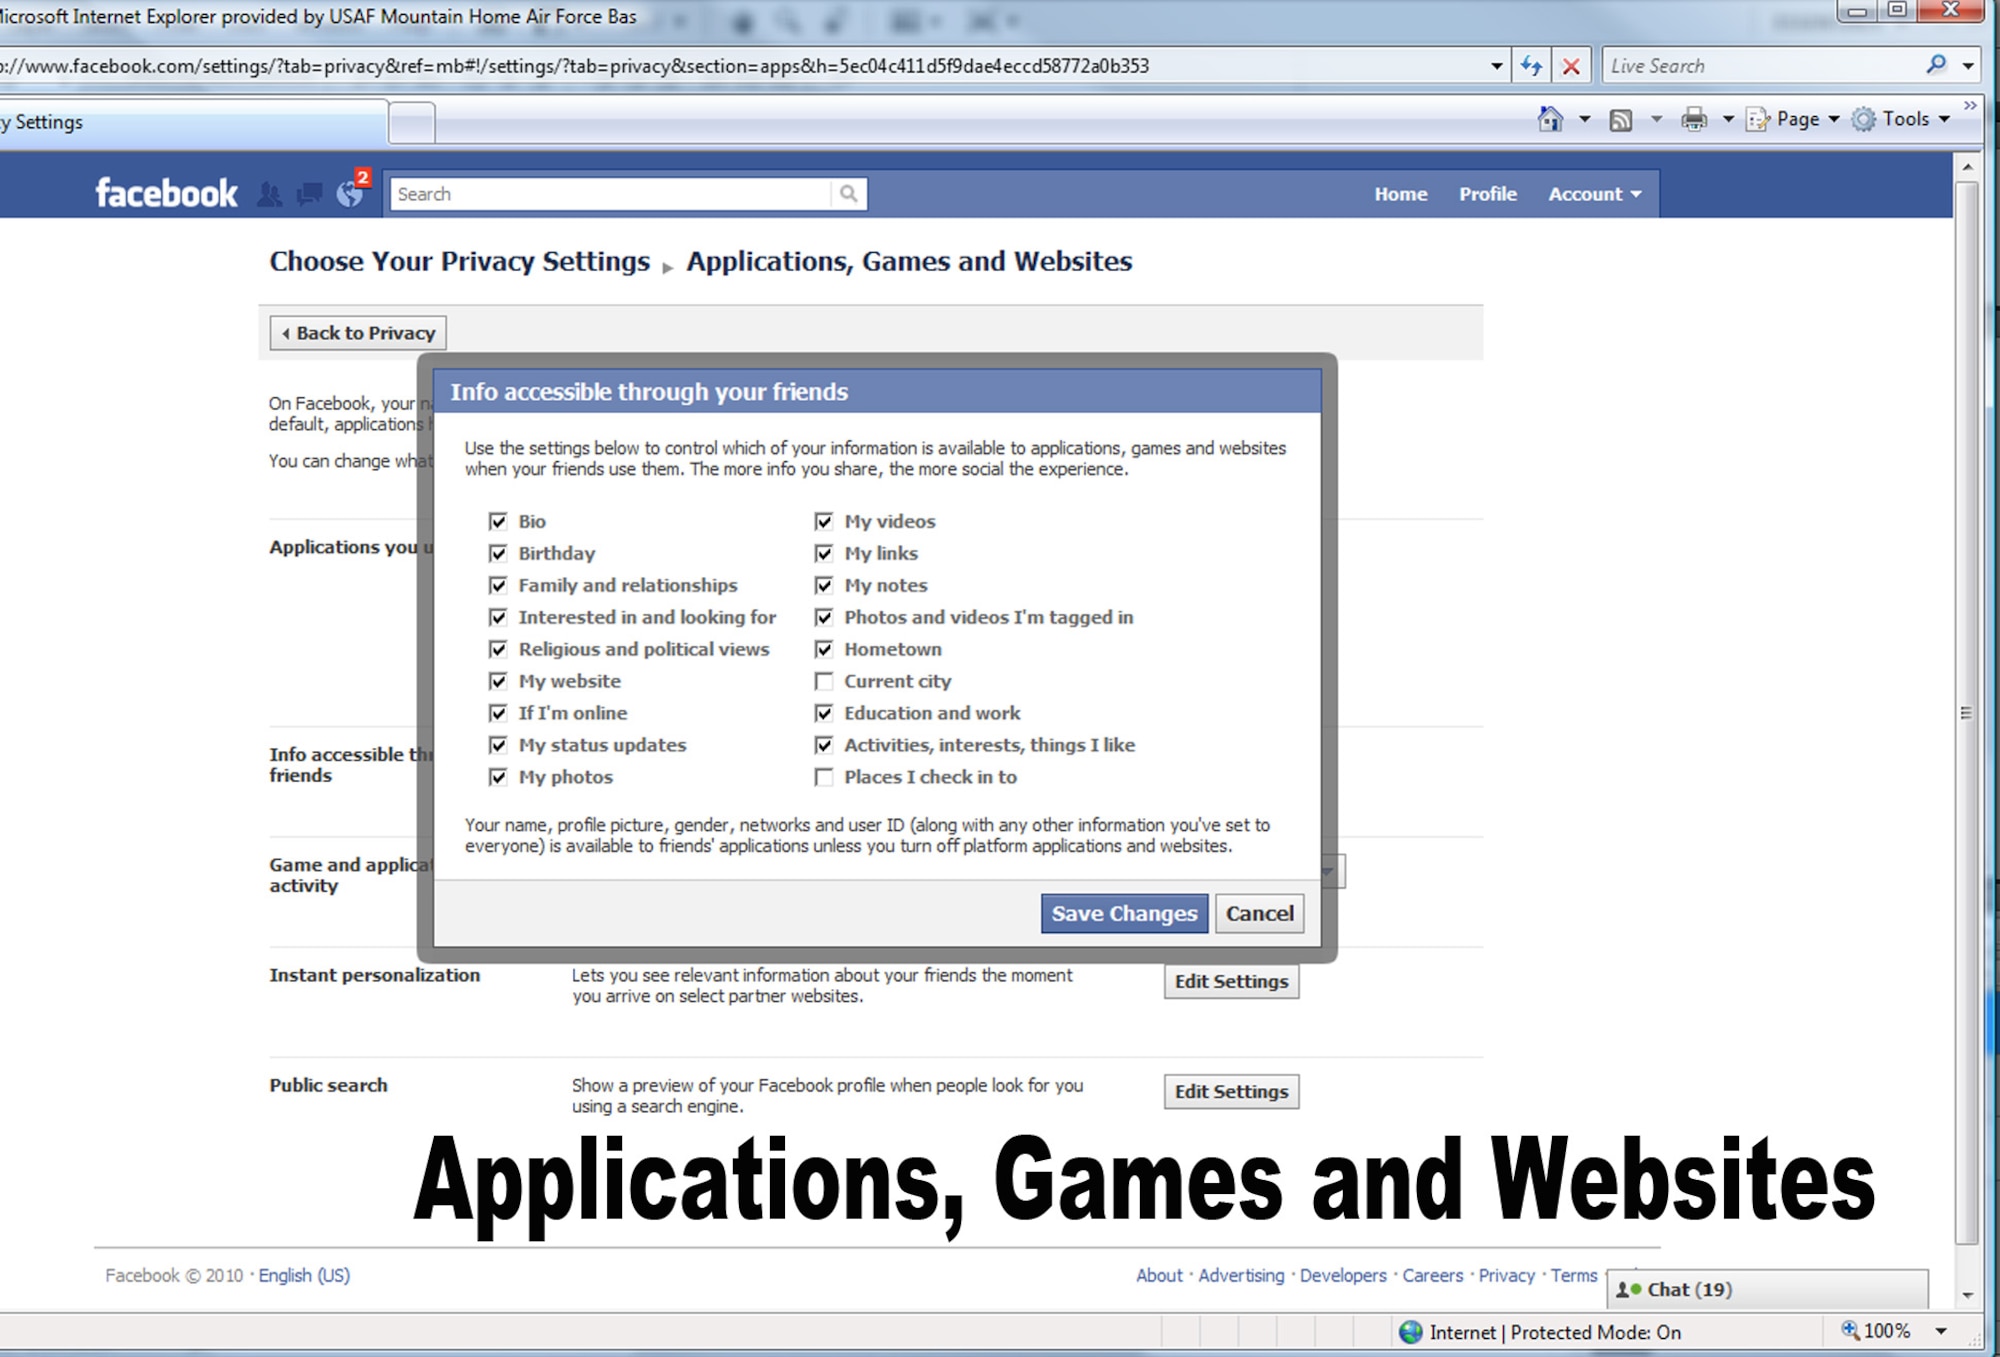The width and height of the screenshot is (2000, 1357).
Task: Click the IE home icon
Action: coord(1550,119)
